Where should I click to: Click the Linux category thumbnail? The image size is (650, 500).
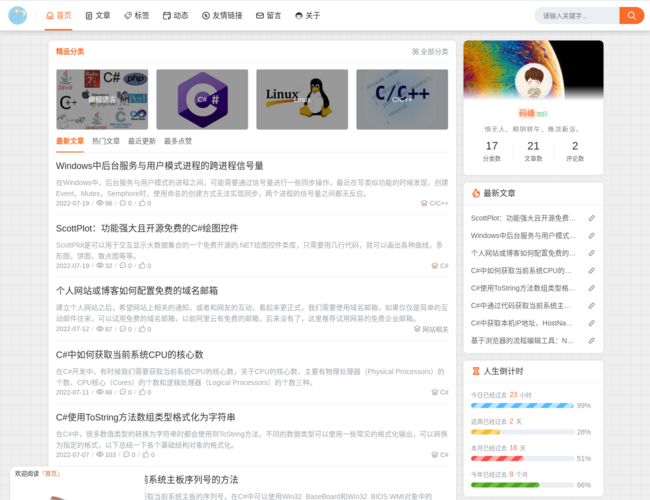302,99
